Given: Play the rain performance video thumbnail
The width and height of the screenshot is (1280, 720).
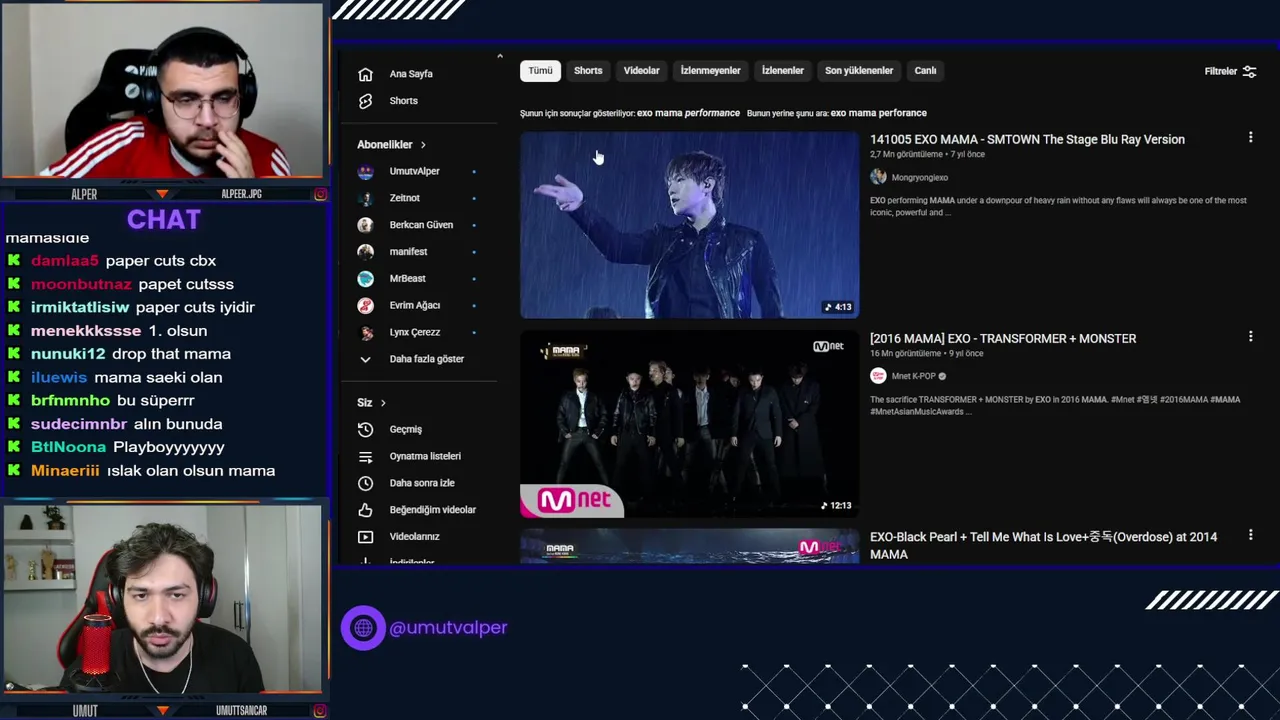Looking at the screenshot, I should 689,225.
